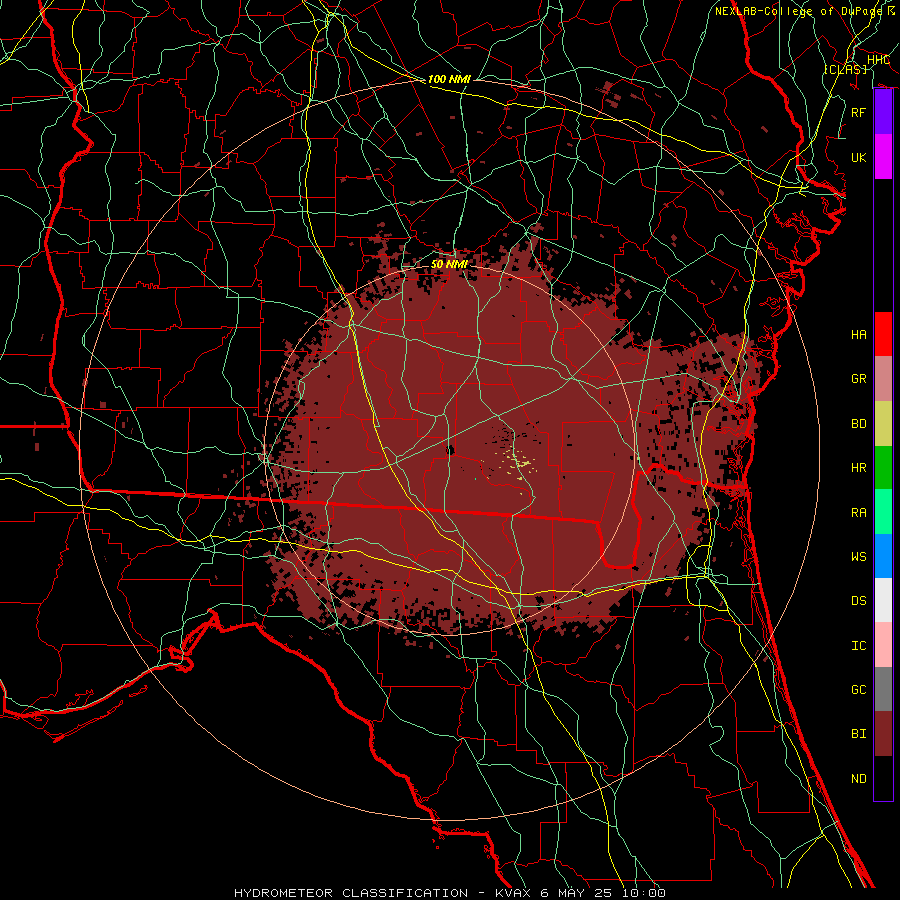This screenshot has height=900, width=900.
Task: Click the ND legend label
Action: tap(858, 778)
